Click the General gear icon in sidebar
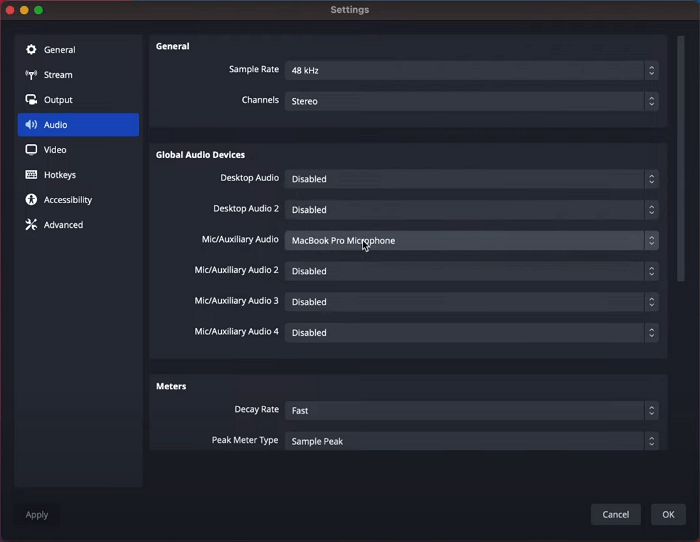Image resolution: width=700 pixels, height=542 pixels. click(31, 50)
